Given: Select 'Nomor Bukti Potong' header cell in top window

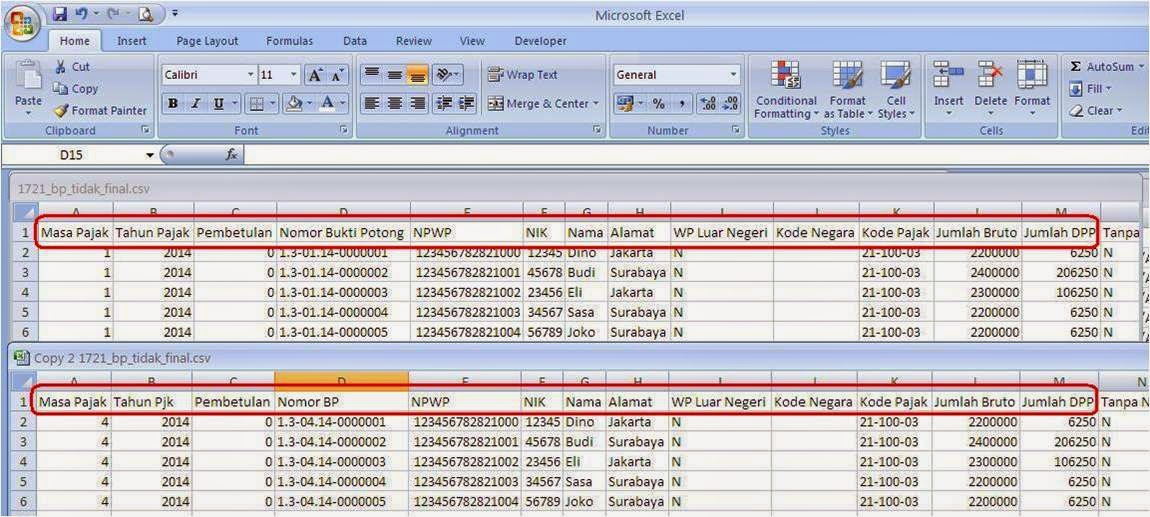Looking at the screenshot, I should (x=343, y=233).
